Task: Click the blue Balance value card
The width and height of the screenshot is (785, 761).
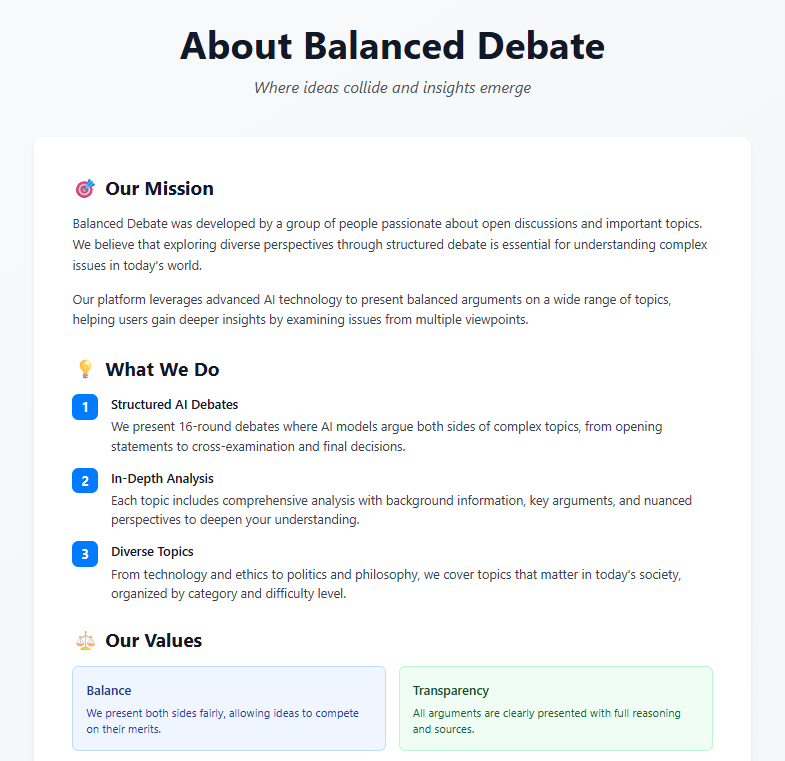Action: click(x=228, y=708)
